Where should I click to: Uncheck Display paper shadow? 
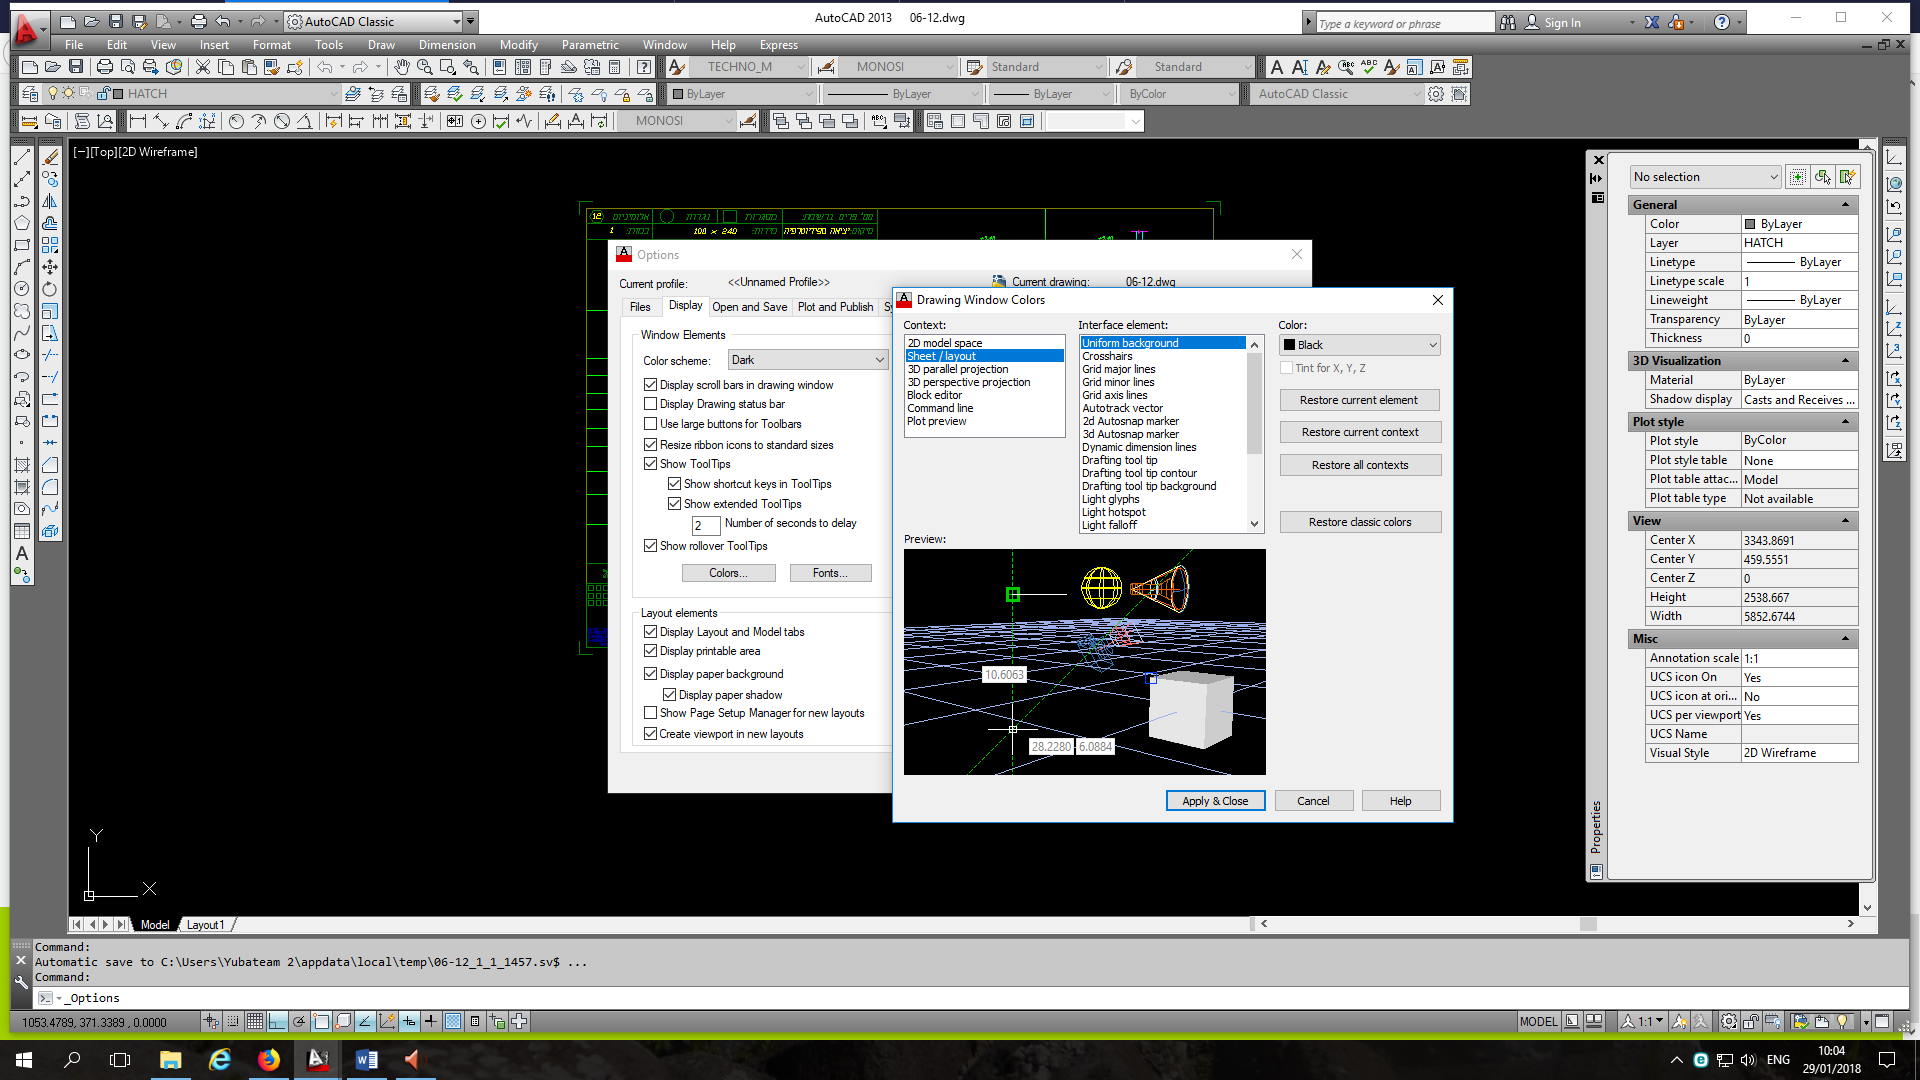point(670,695)
